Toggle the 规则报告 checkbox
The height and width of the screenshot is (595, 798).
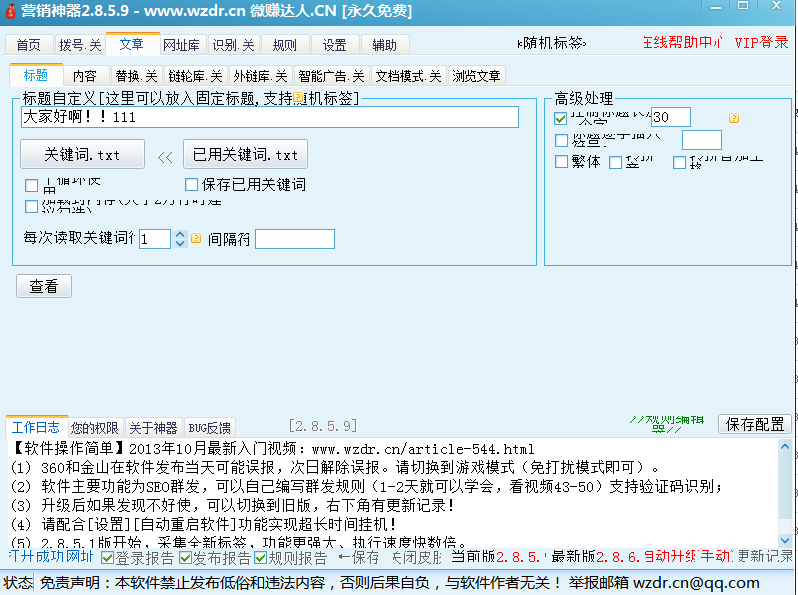261,558
